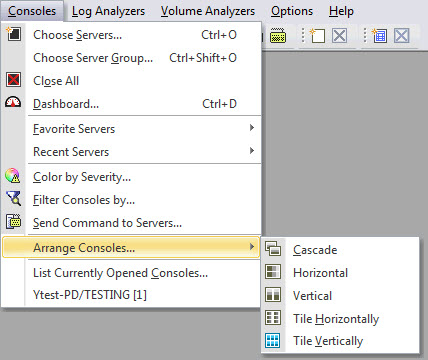Image resolution: width=428 pixels, height=360 pixels.
Task: Open the Log Analyzers menu
Action: coord(108,11)
